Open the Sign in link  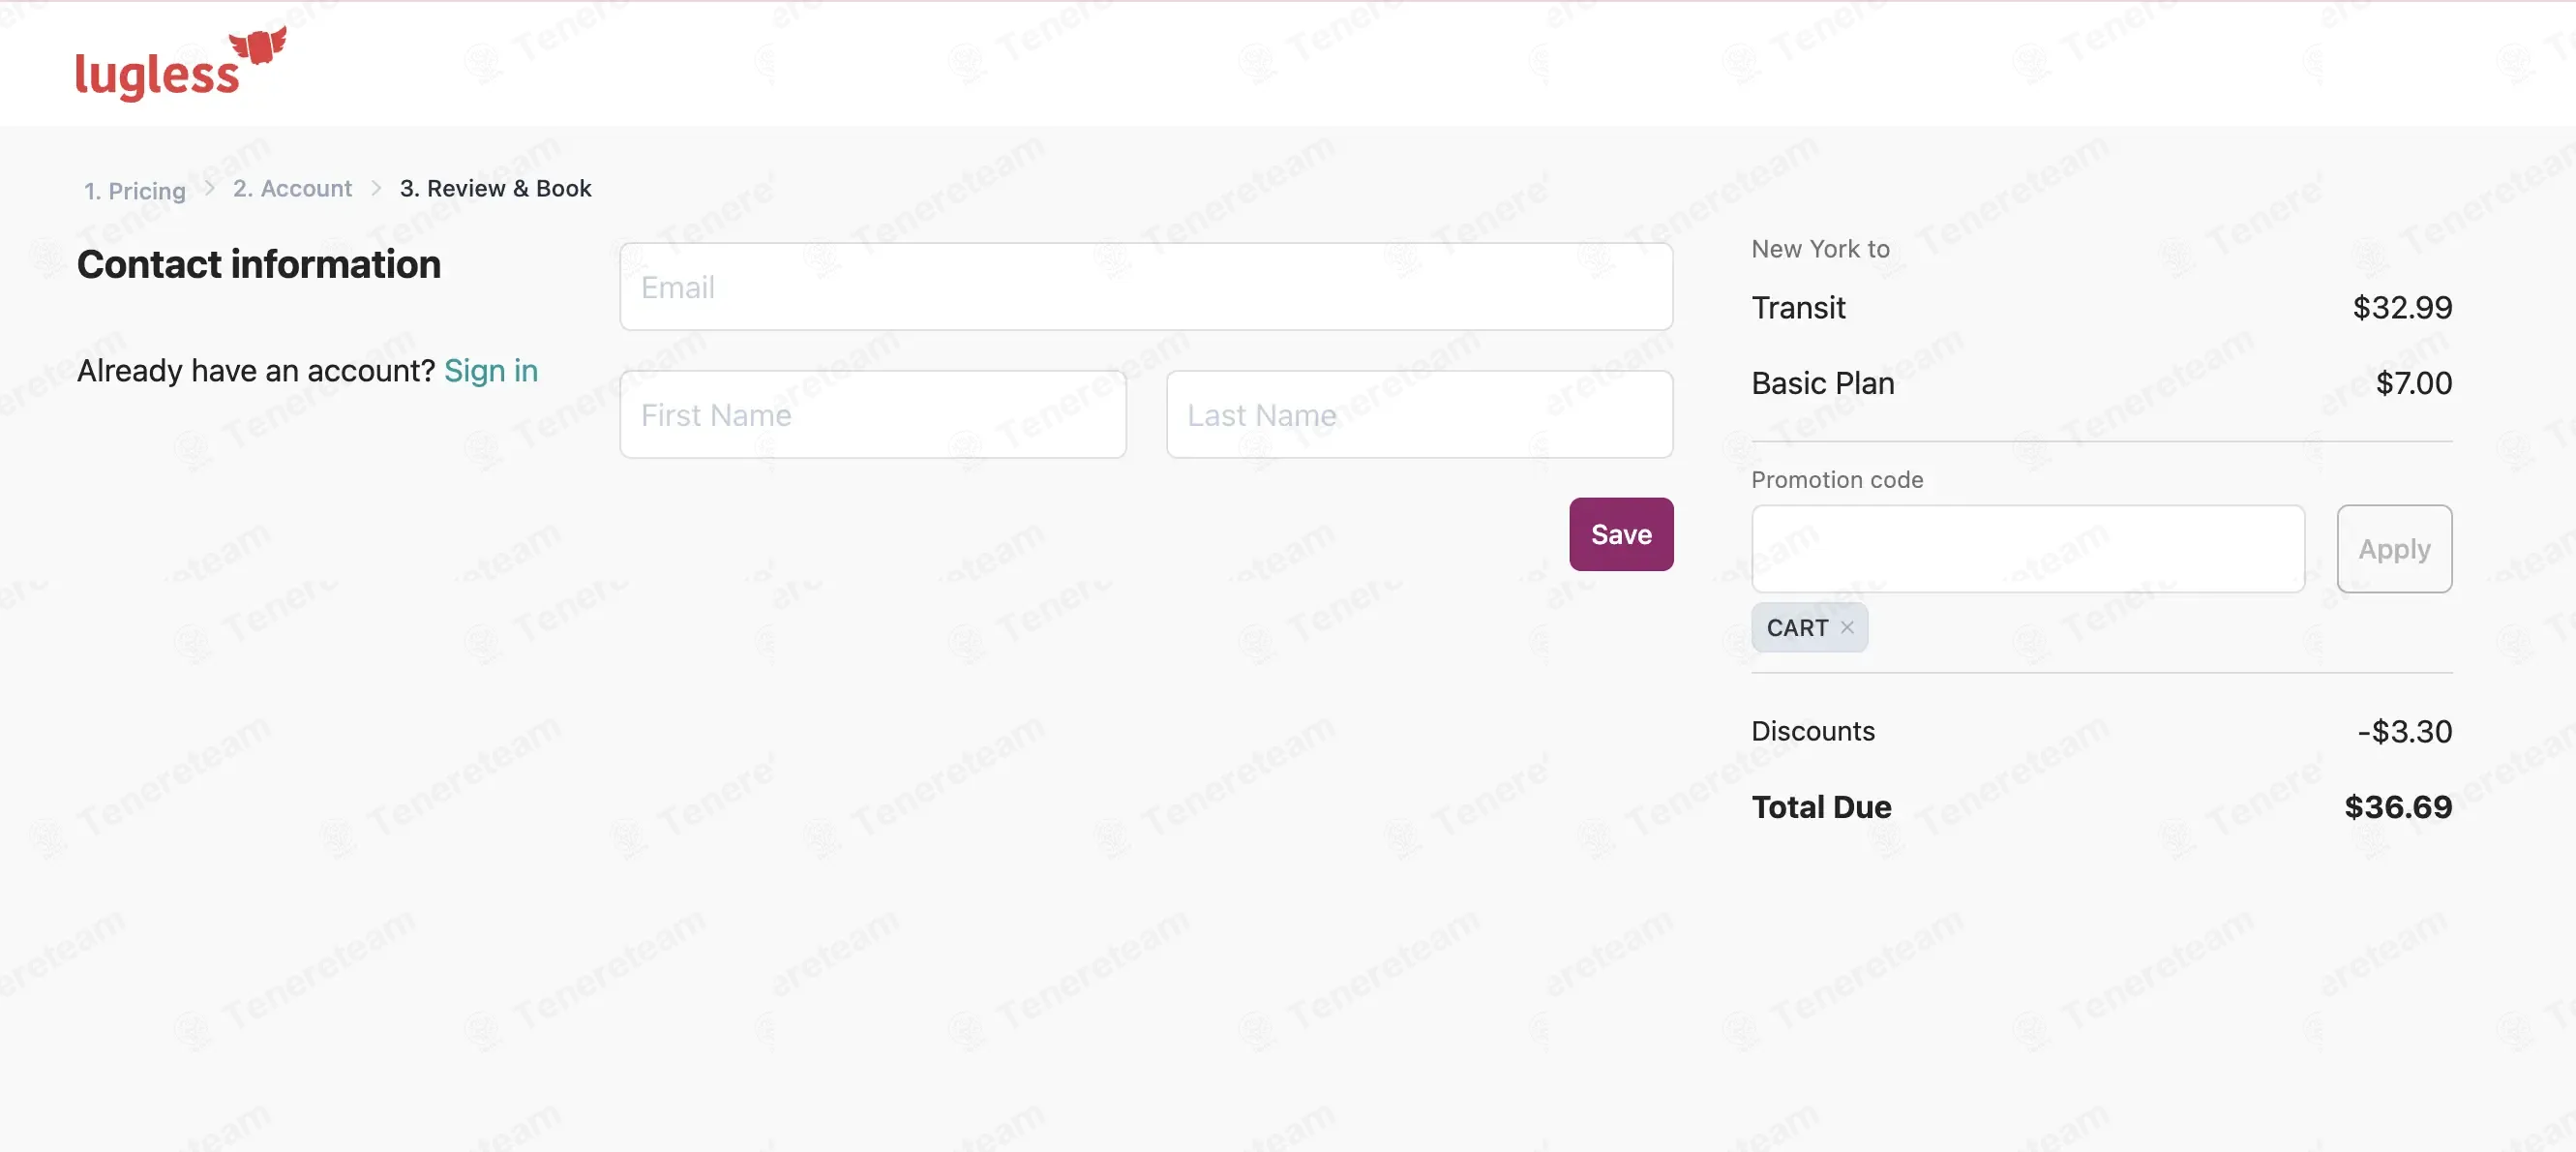click(x=491, y=371)
